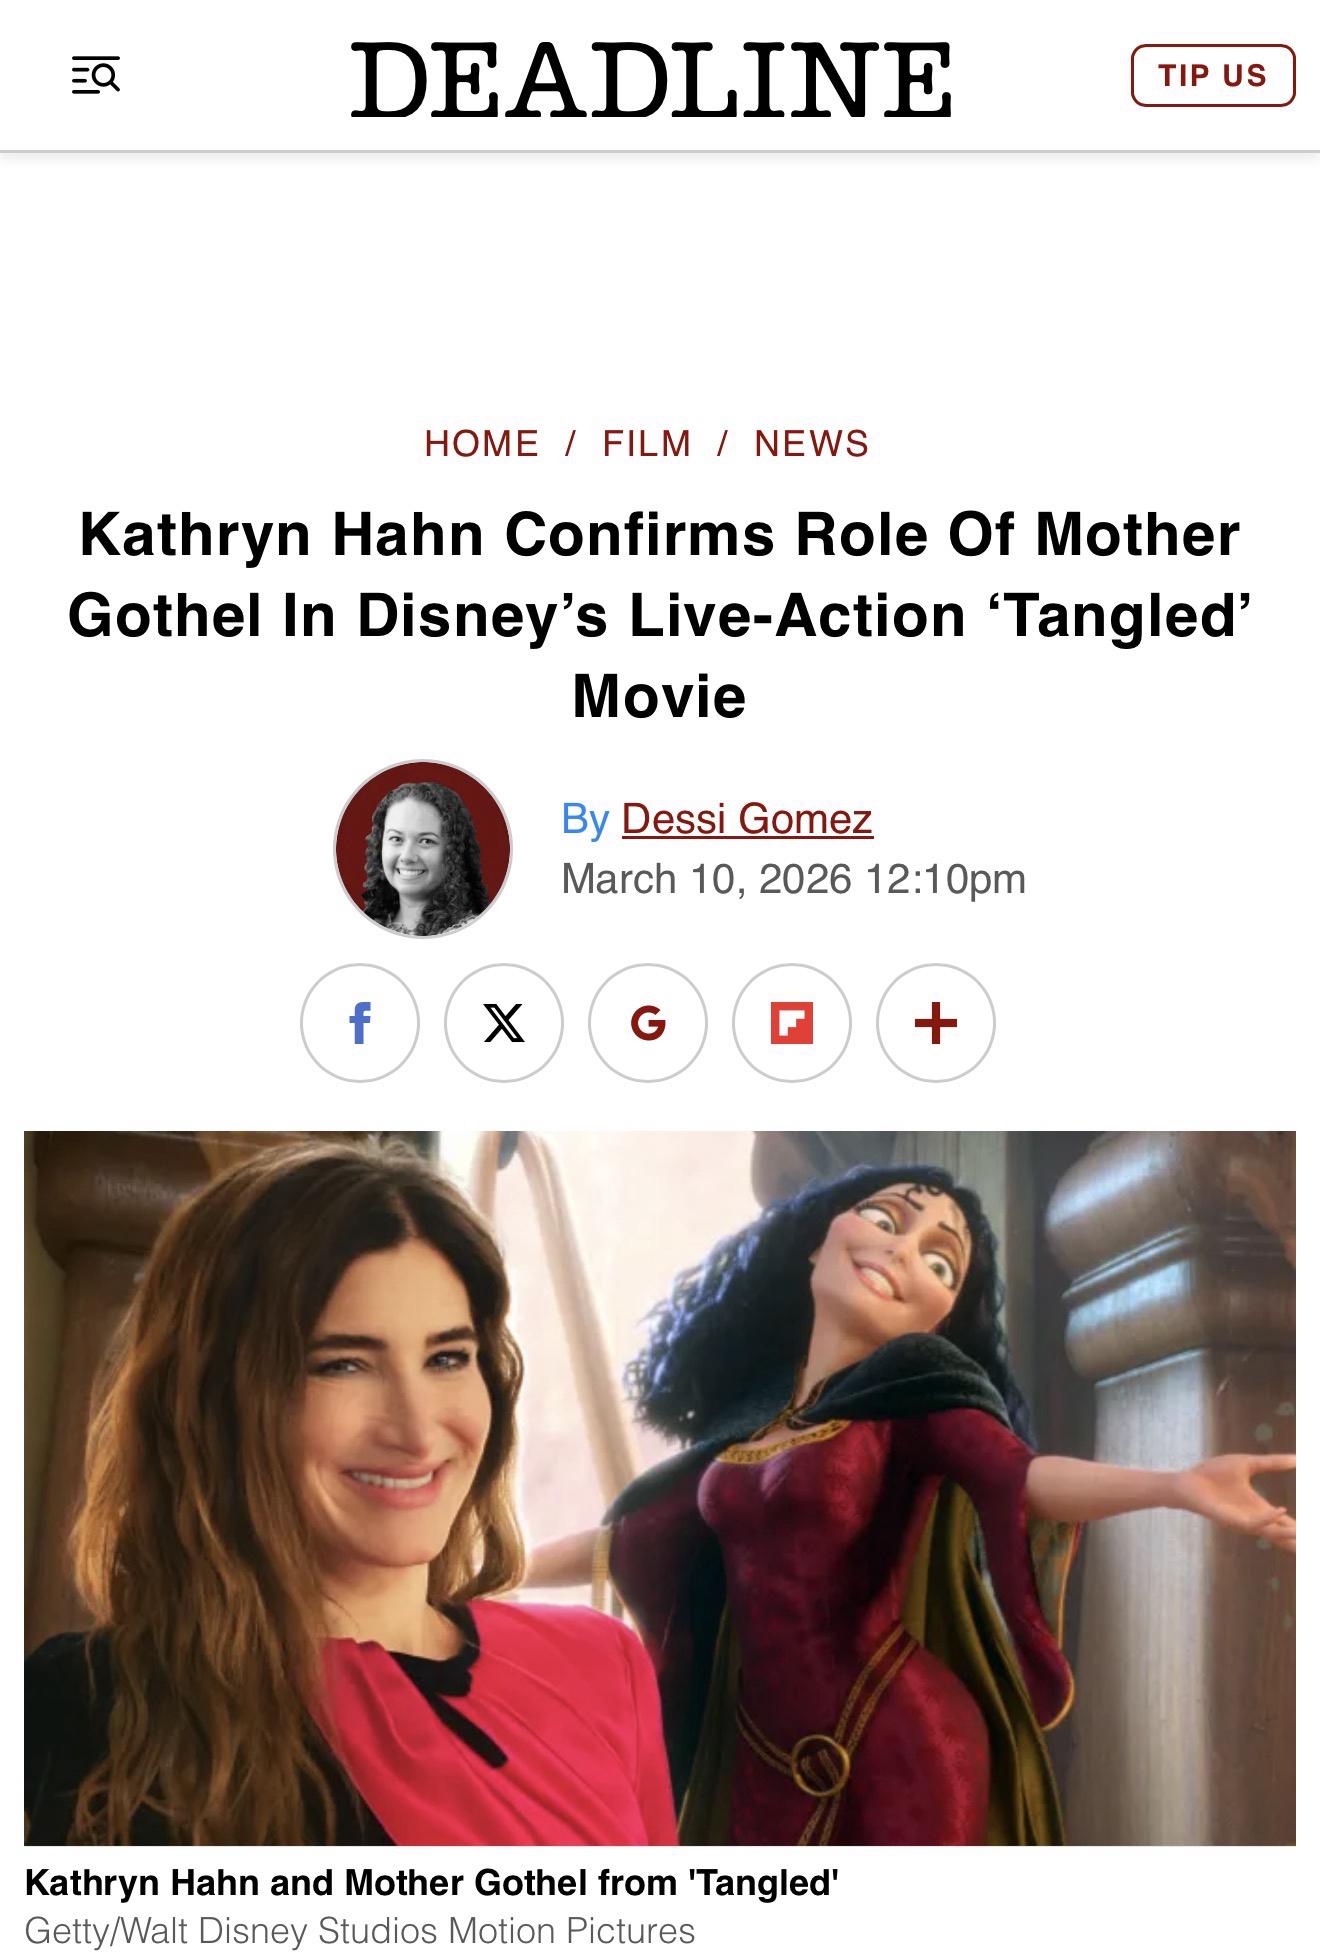Select the bold image caption text
The height and width of the screenshot is (1955, 1320).
(431, 1883)
